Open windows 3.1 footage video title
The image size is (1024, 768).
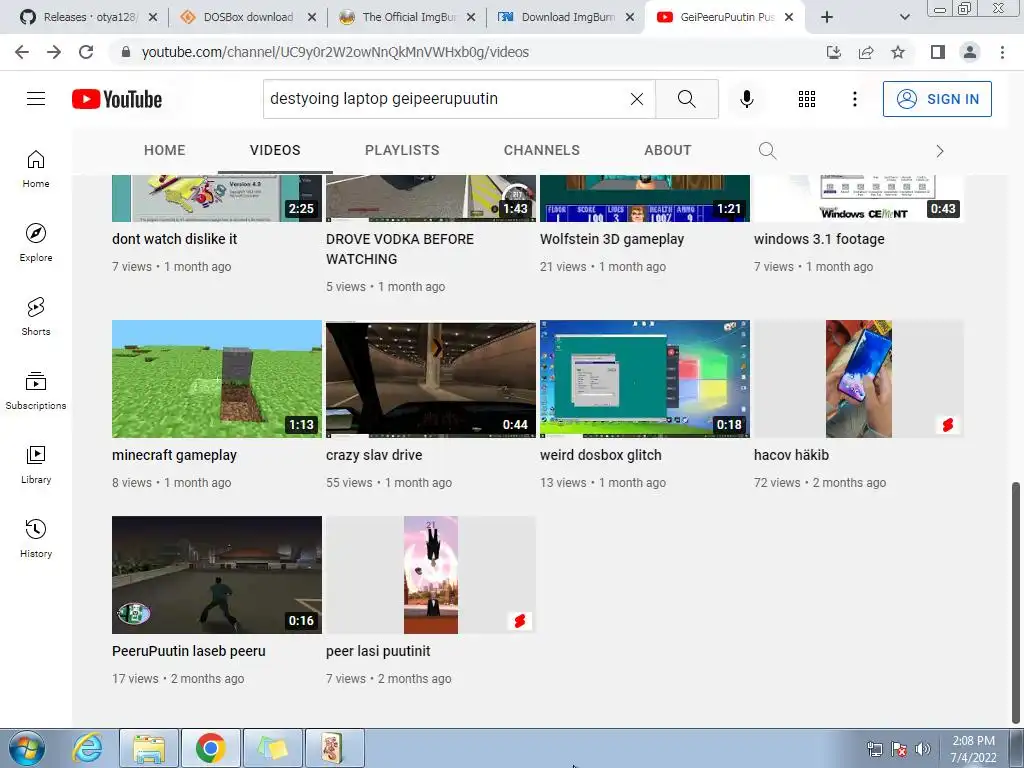(819, 239)
